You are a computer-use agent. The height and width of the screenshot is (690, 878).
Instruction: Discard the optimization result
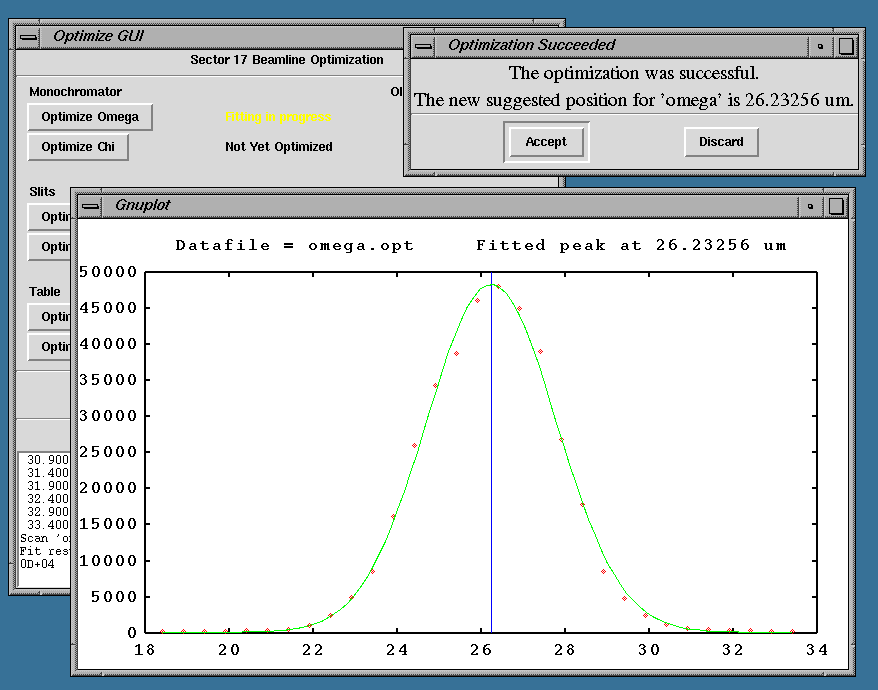[721, 142]
